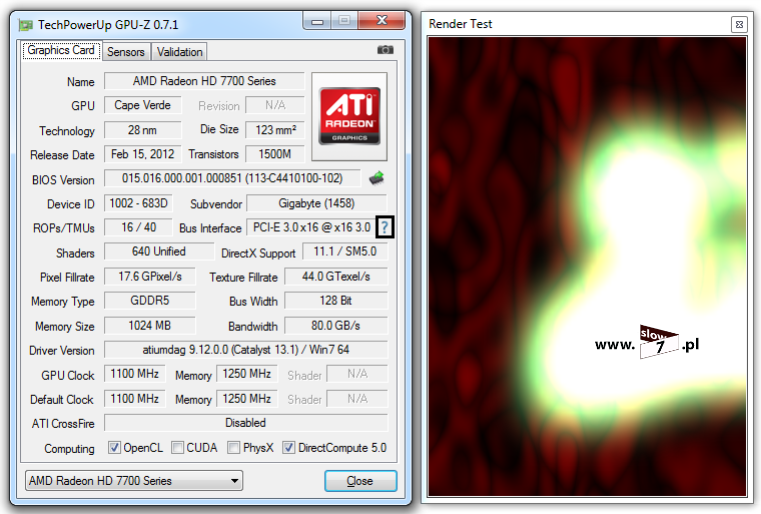761x514 pixels.
Task: Click the Render Test animation area
Action: (587, 266)
